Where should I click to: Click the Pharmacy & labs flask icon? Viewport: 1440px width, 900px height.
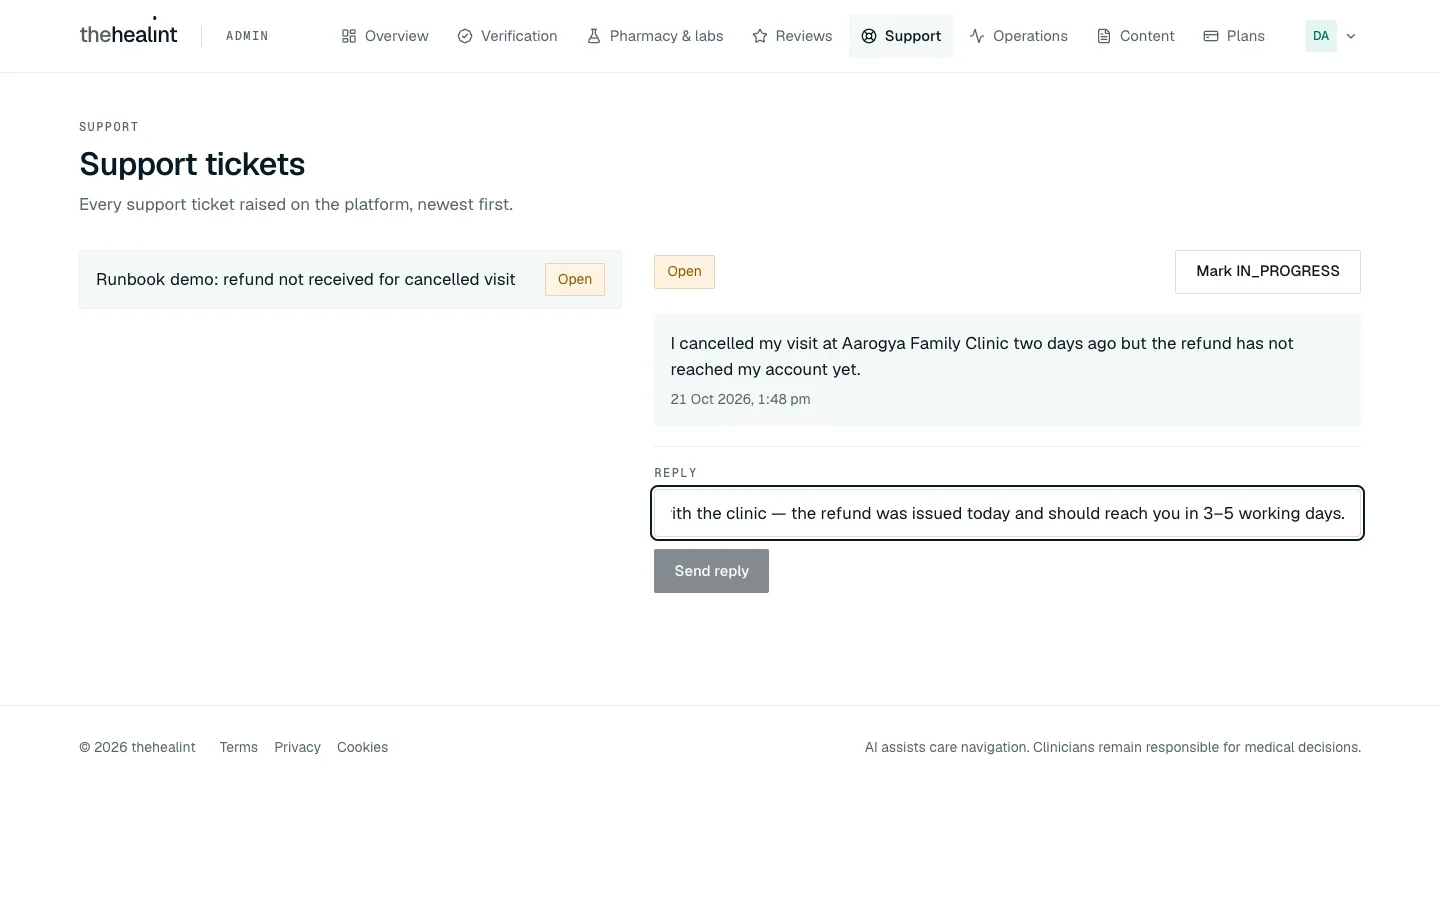click(x=594, y=36)
